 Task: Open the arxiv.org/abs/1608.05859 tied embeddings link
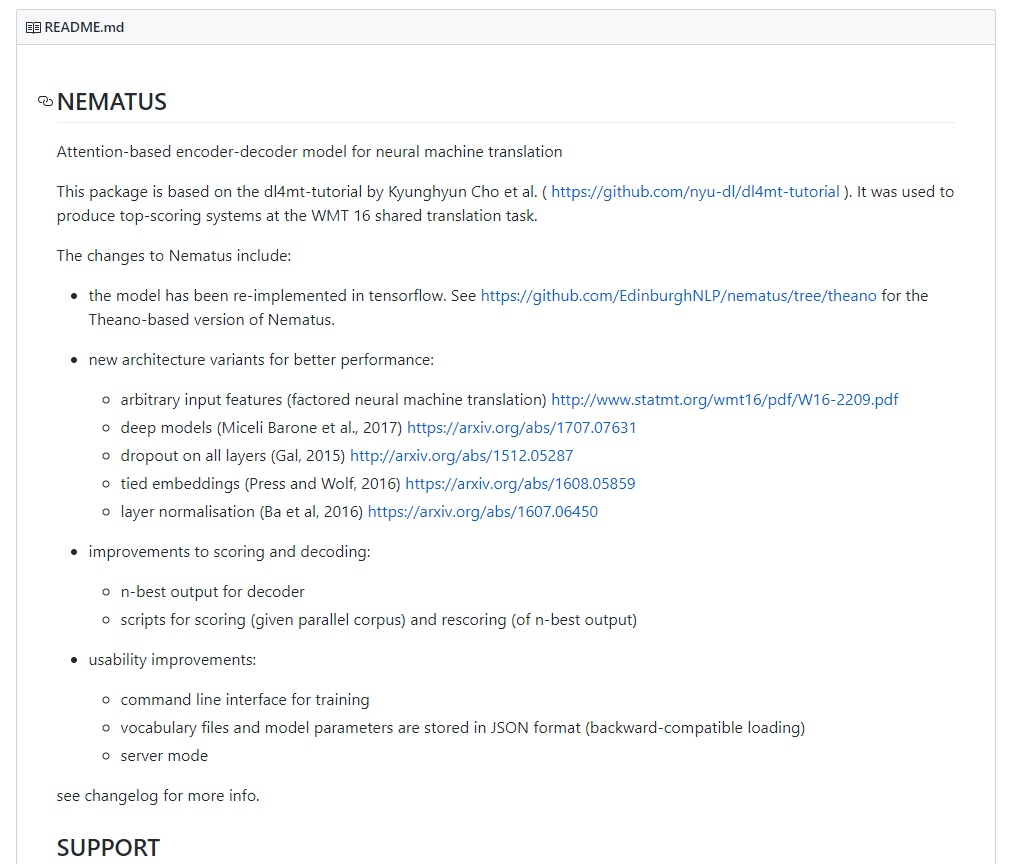point(520,484)
